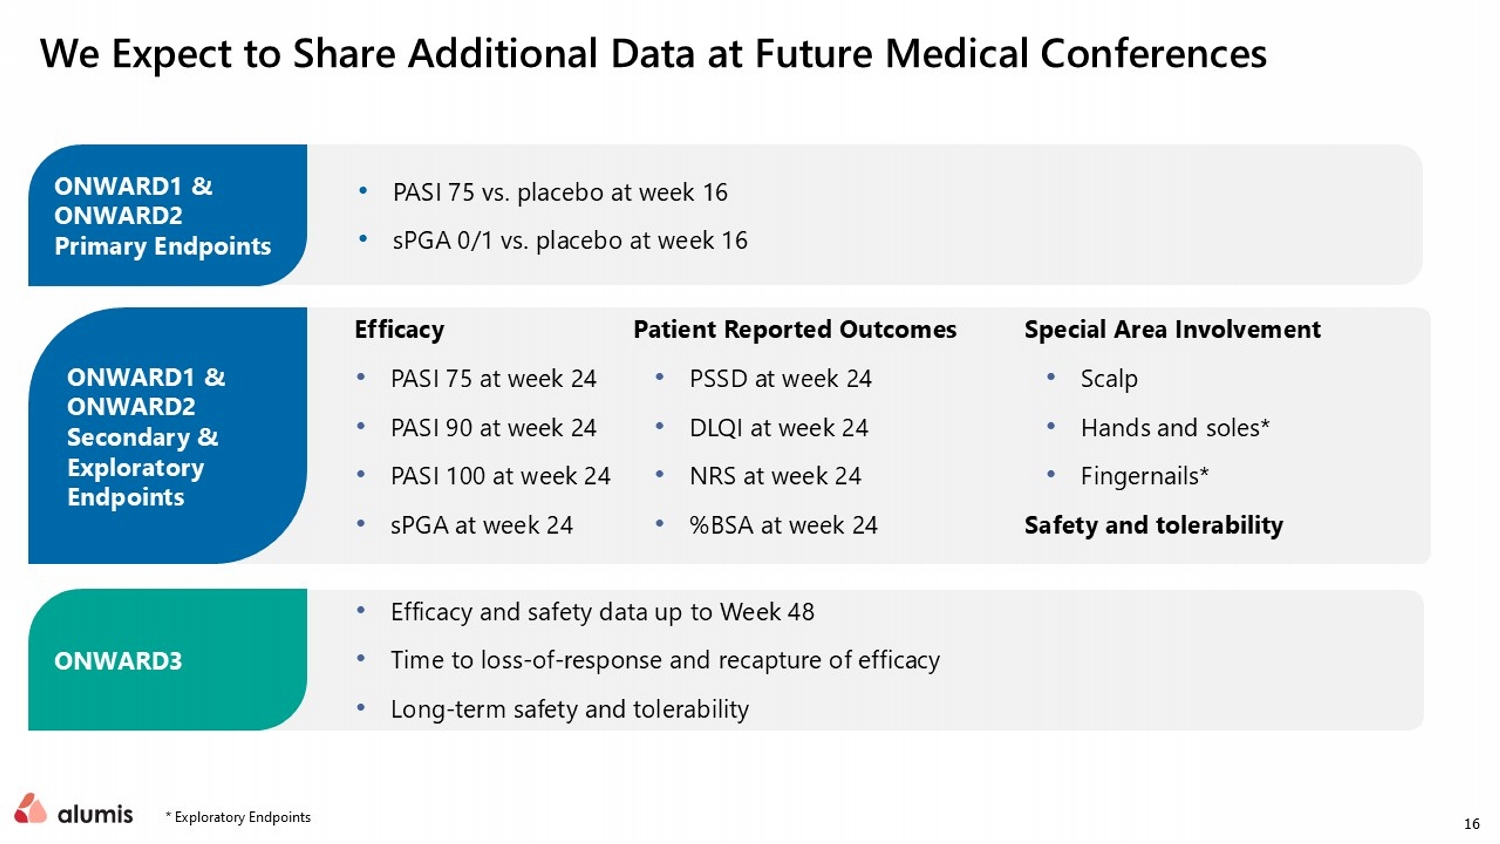Image resolution: width=1500 pixels, height=844 pixels.
Task: Click the Hands and soles* item
Action: pos(1175,428)
